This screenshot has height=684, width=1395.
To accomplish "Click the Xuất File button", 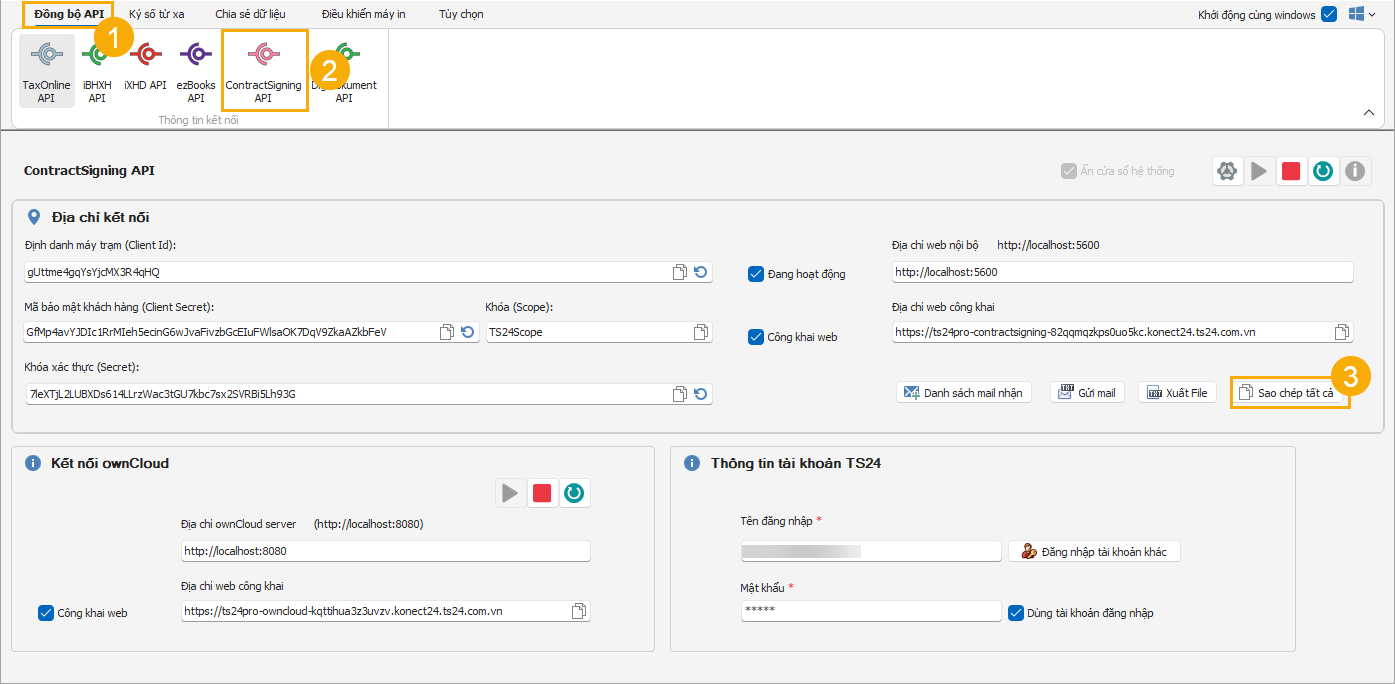I will pyautogui.click(x=1177, y=393).
